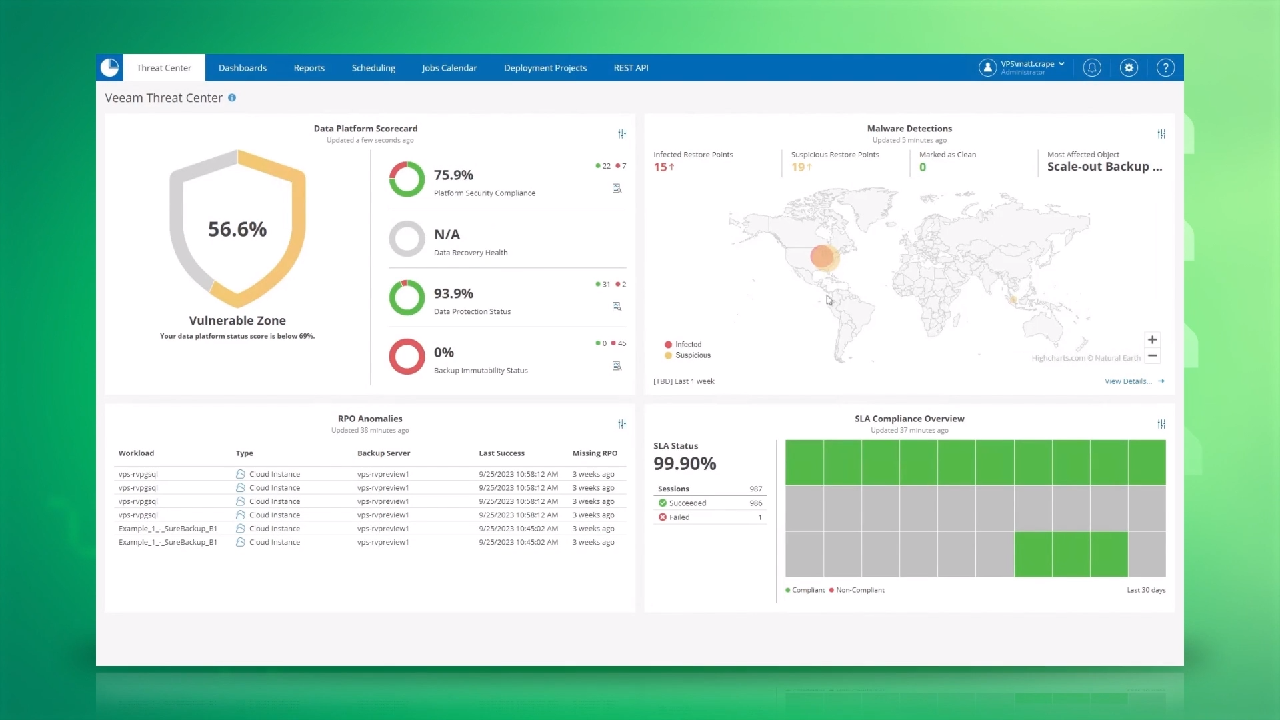
Task: Toggle the Compliant legend item
Action: (805, 590)
